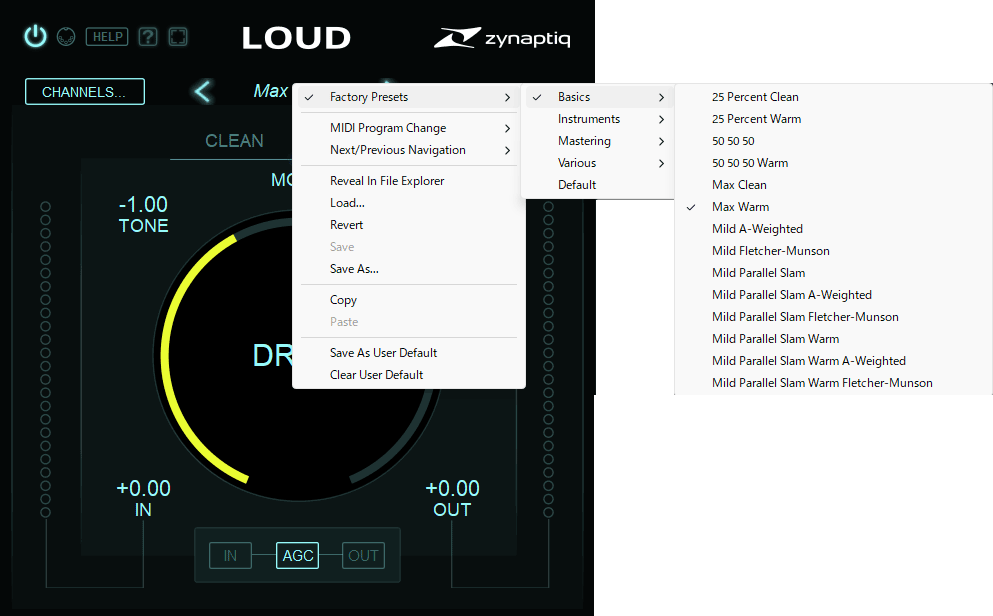Expand MIDI Program Change submenu

click(x=409, y=128)
